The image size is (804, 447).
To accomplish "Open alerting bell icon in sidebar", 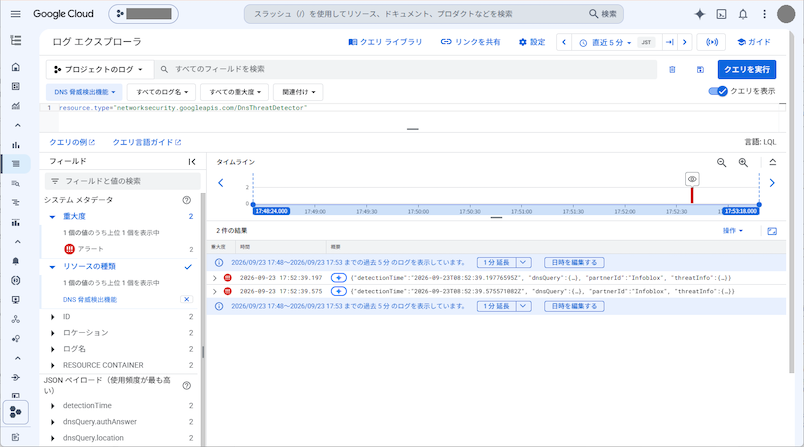I will point(16,261).
